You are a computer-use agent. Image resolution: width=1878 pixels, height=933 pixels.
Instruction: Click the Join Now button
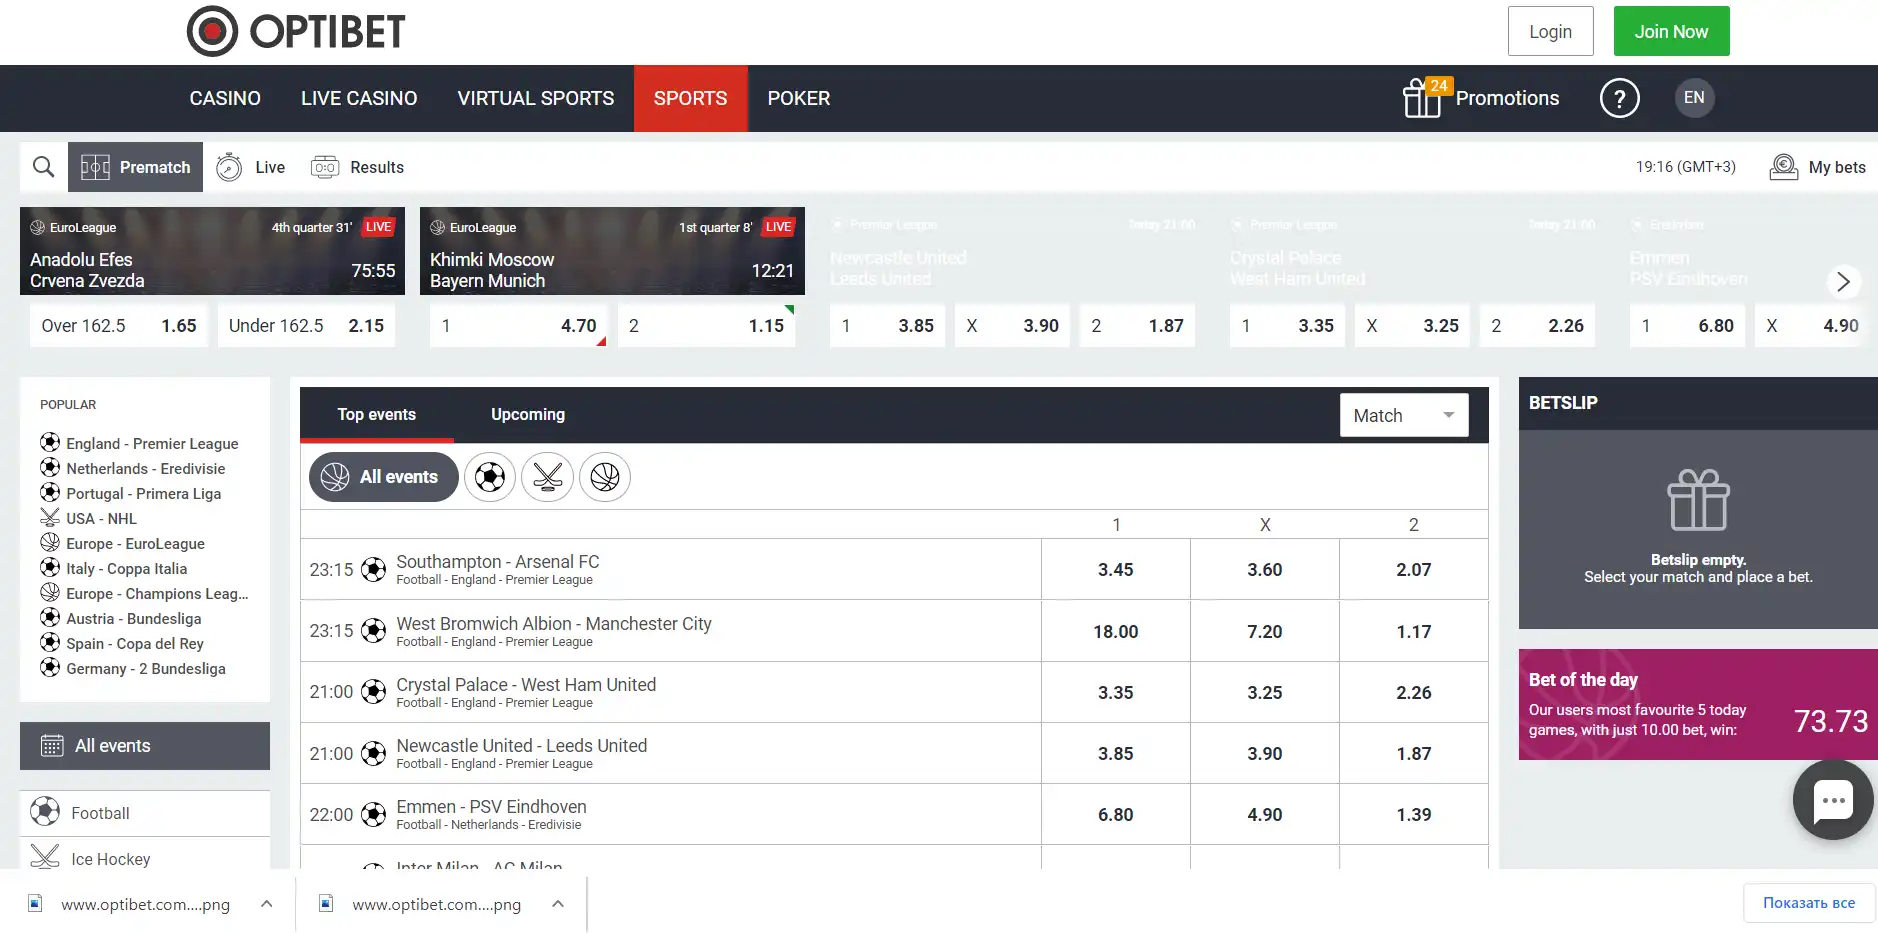1670,32
